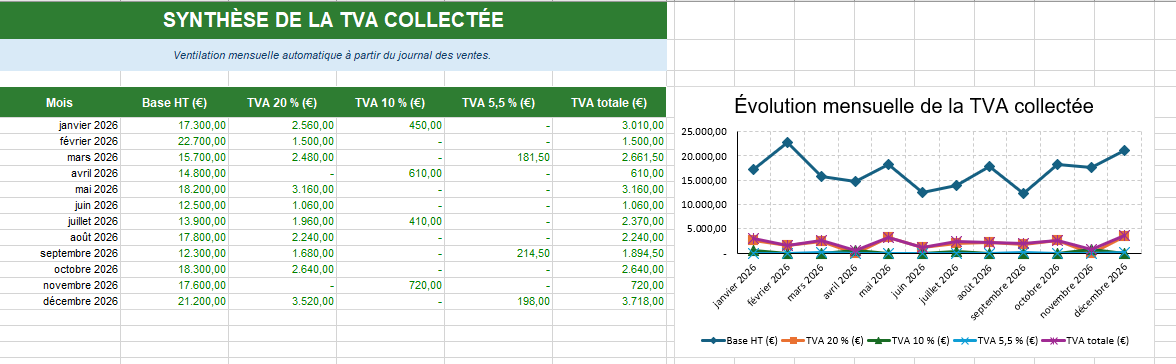Select Base HT value 12.500,00
1176x364 pixels.
click(174, 205)
